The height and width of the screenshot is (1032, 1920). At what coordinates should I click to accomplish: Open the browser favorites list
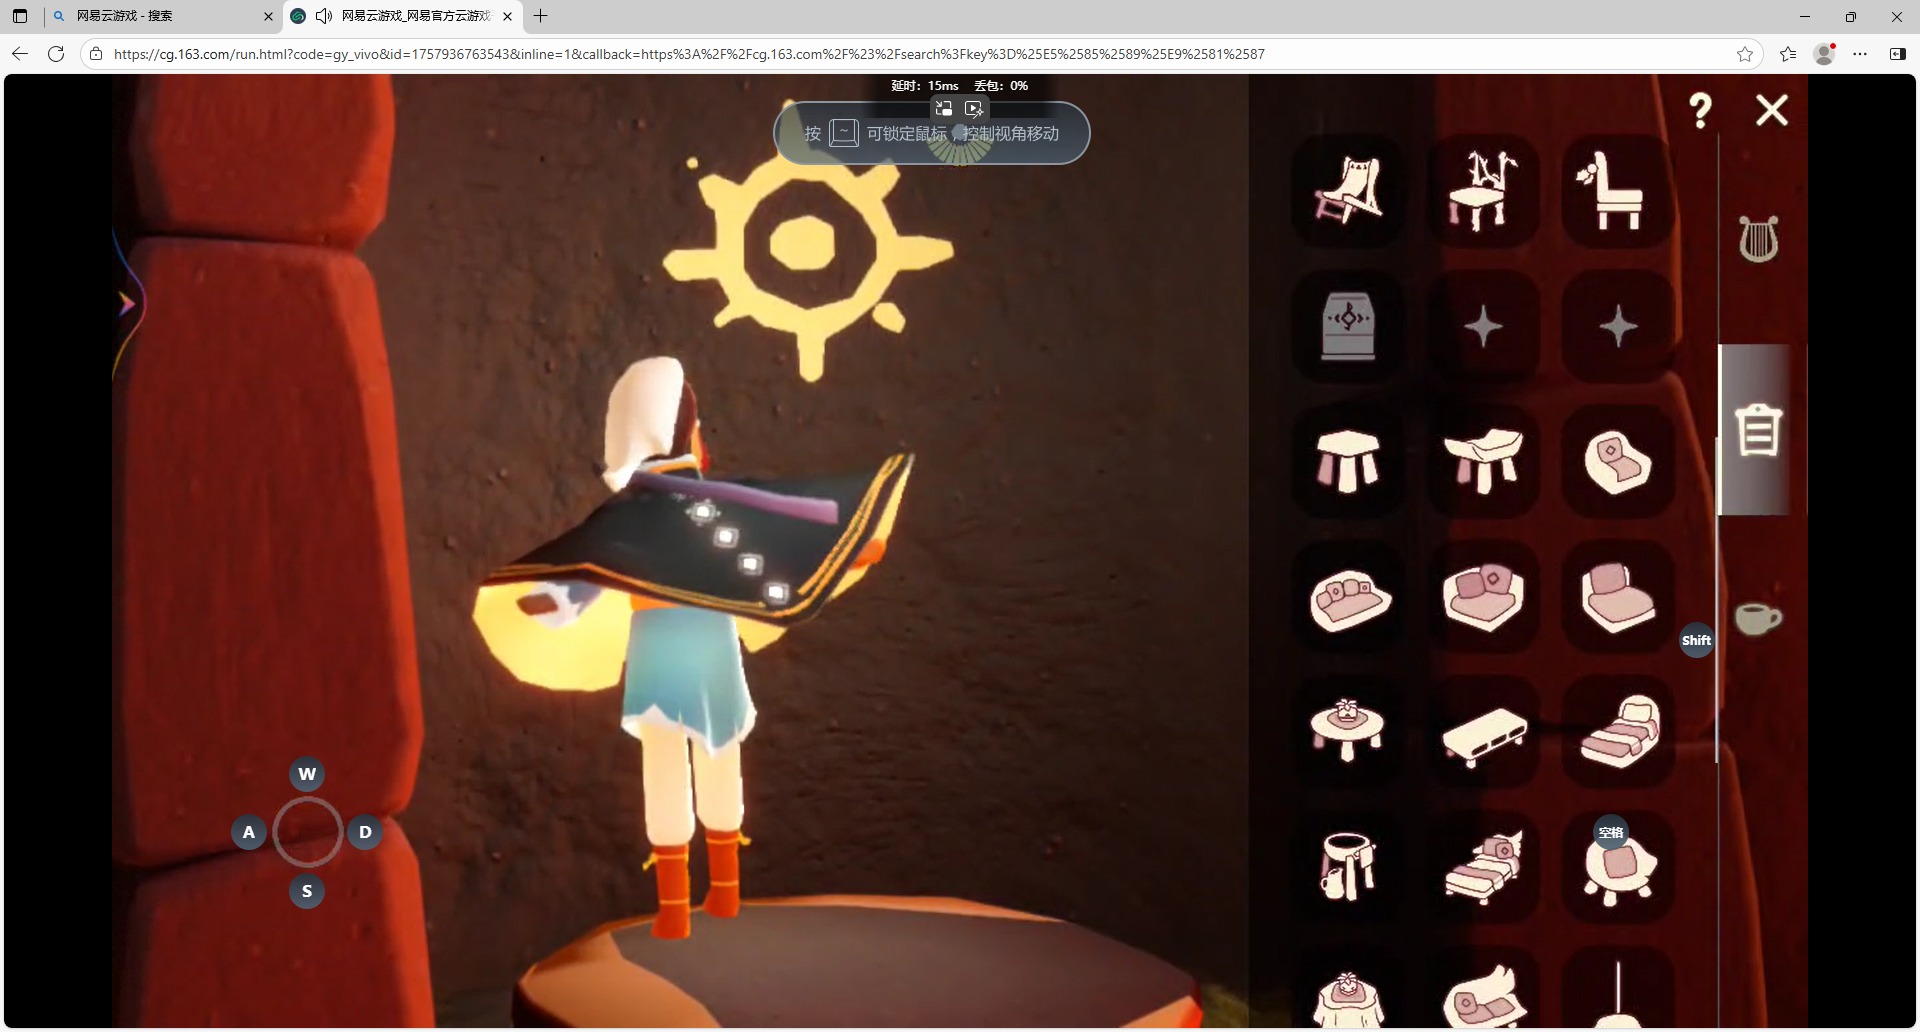click(x=1788, y=54)
